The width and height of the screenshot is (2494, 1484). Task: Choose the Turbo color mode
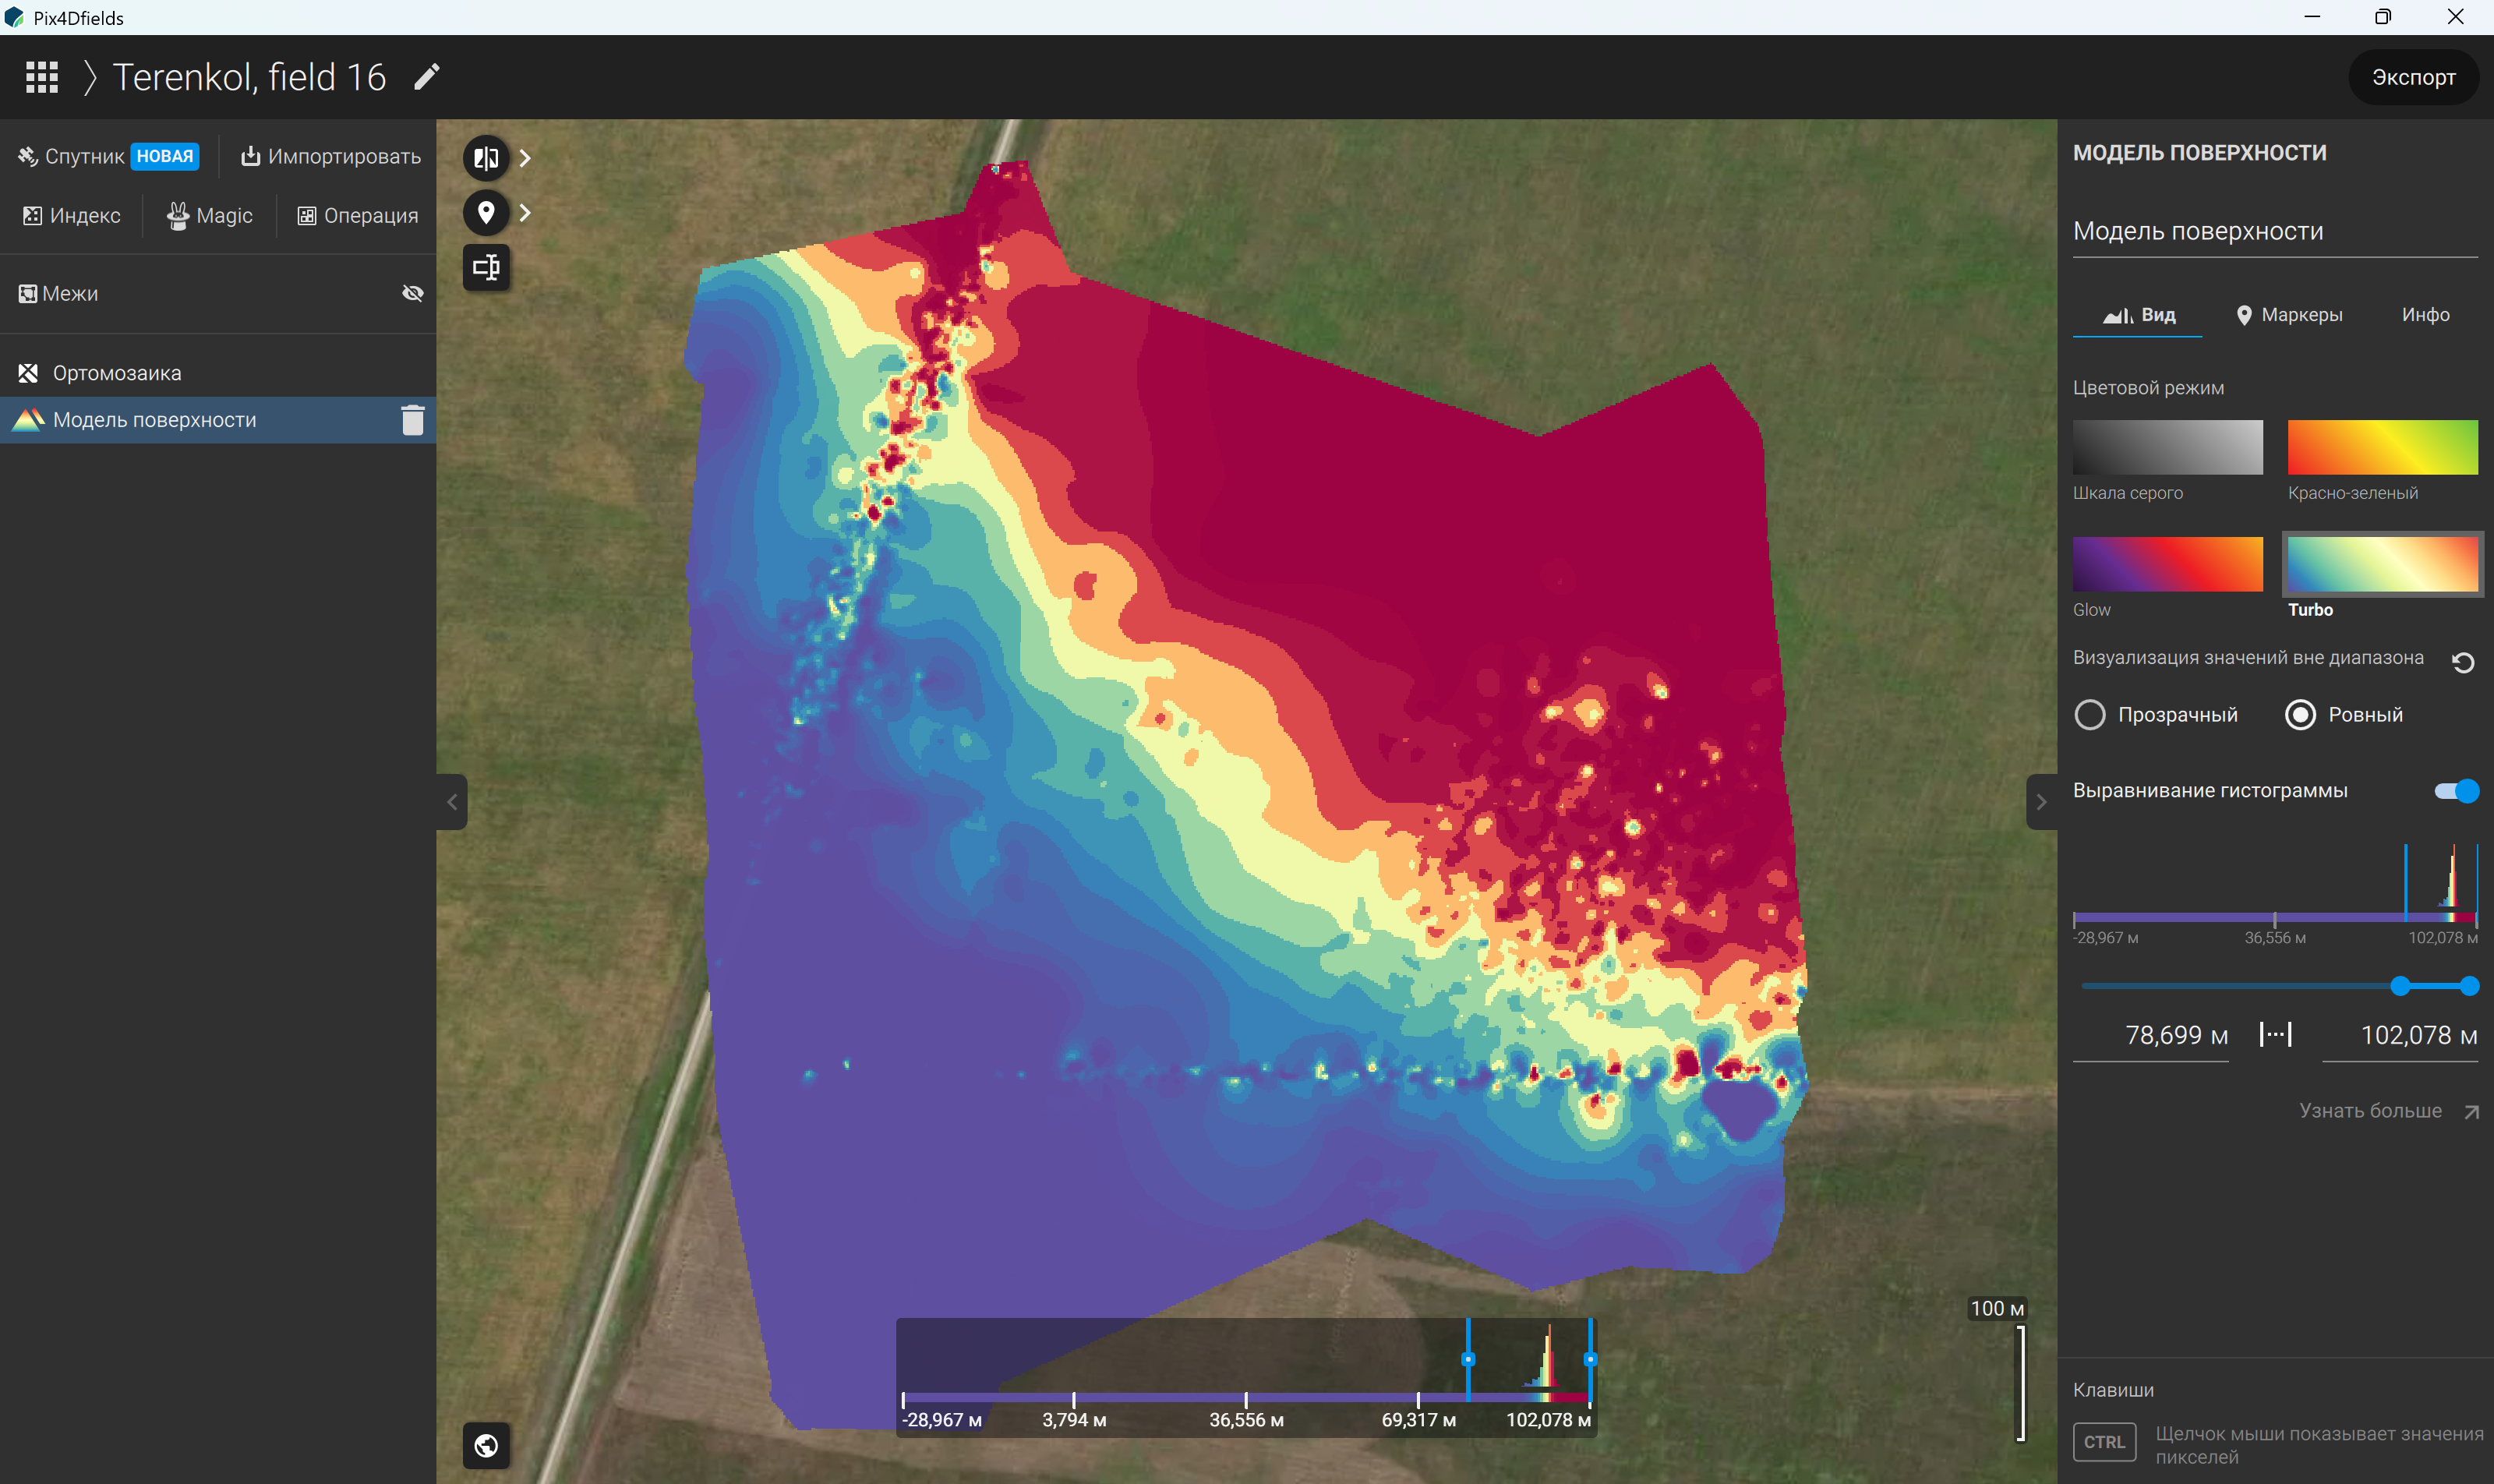coord(2383,564)
